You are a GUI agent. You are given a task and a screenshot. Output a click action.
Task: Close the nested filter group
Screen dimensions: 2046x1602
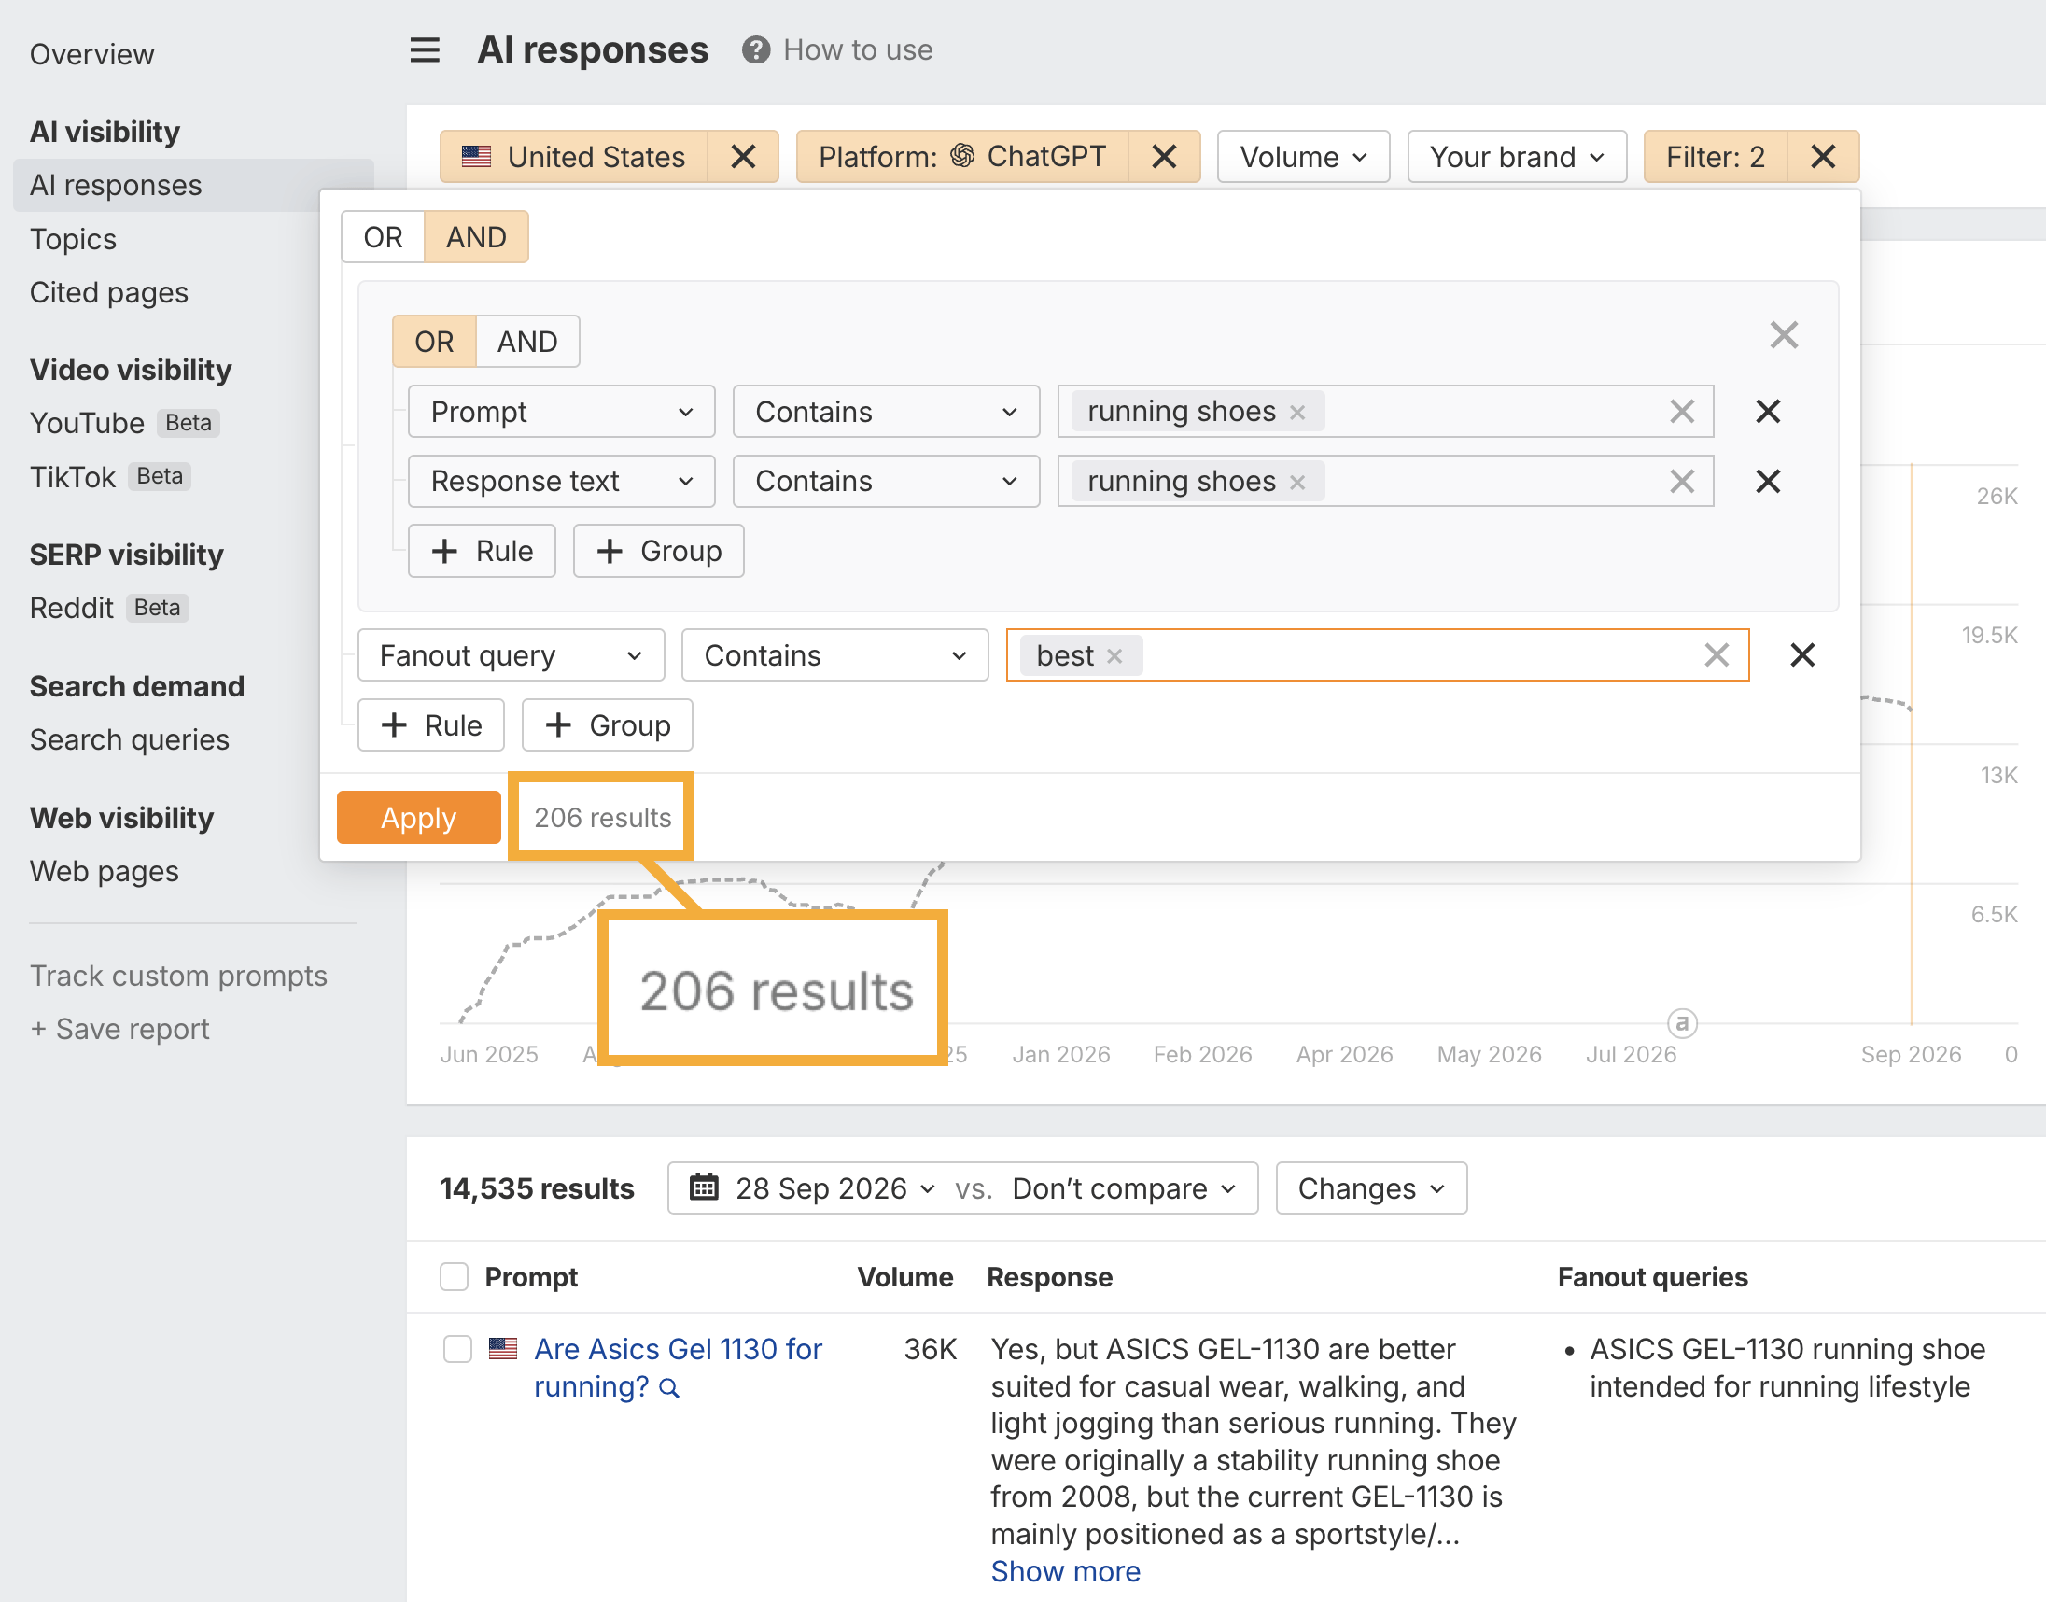tap(1784, 335)
